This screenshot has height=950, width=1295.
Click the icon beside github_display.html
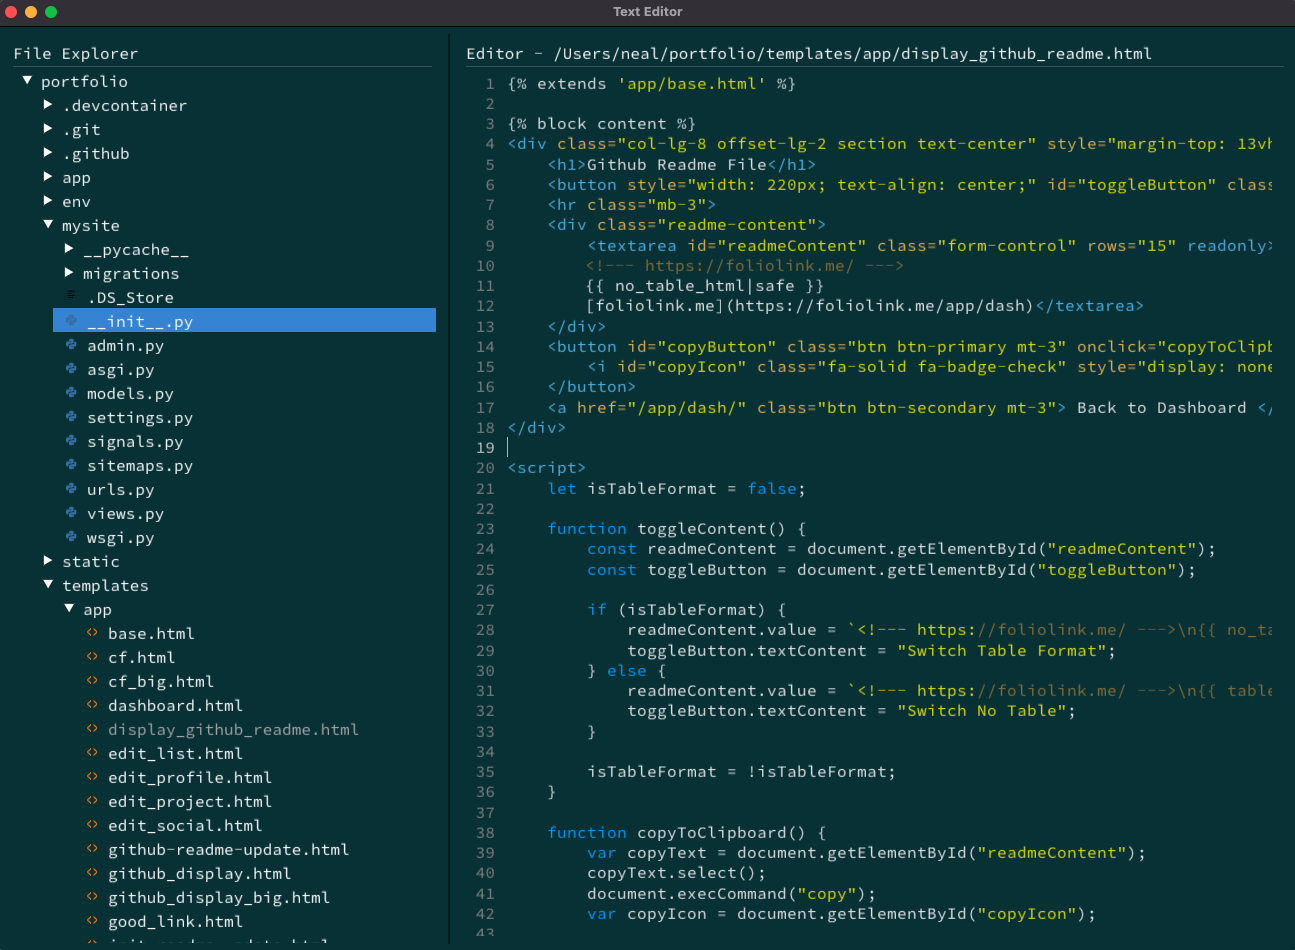[91, 873]
